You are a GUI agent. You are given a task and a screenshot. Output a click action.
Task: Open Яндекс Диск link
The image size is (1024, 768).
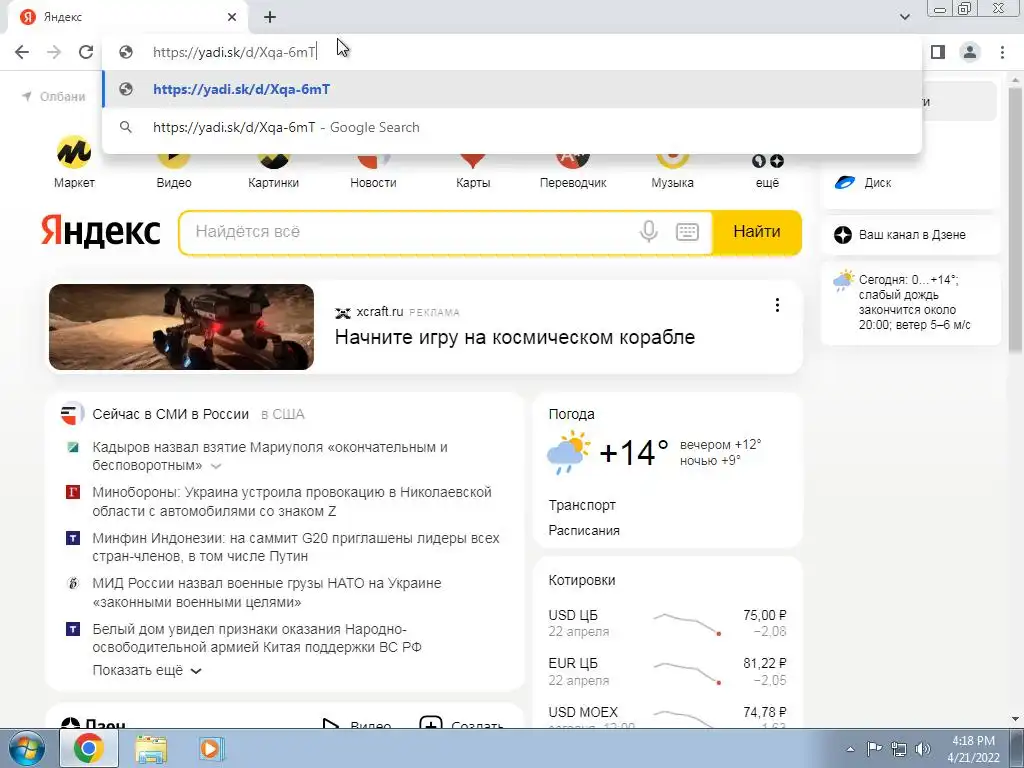tap(863, 183)
